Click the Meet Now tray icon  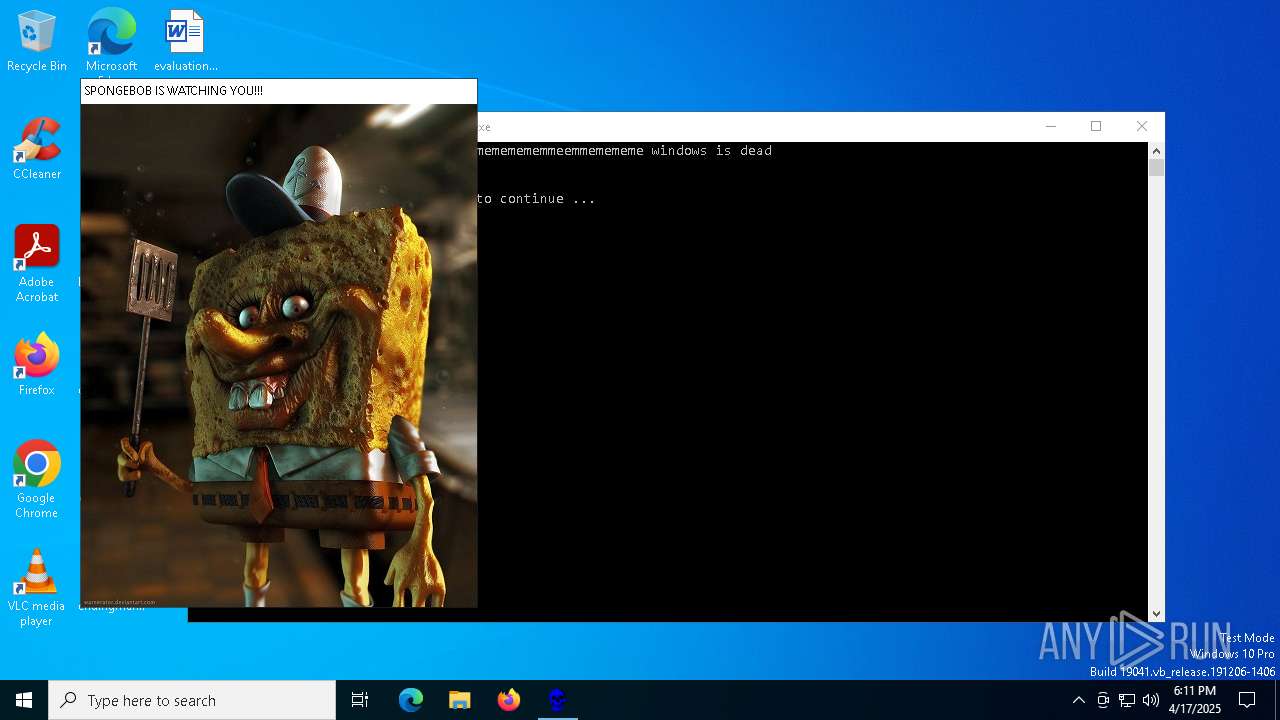coord(1103,700)
